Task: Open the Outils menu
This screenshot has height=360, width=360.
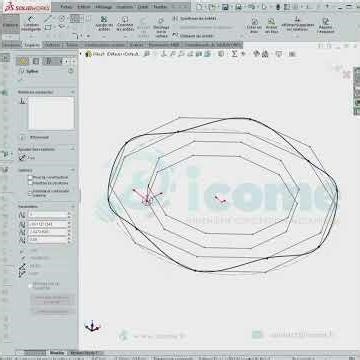Action: pyautogui.click(x=143, y=7)
